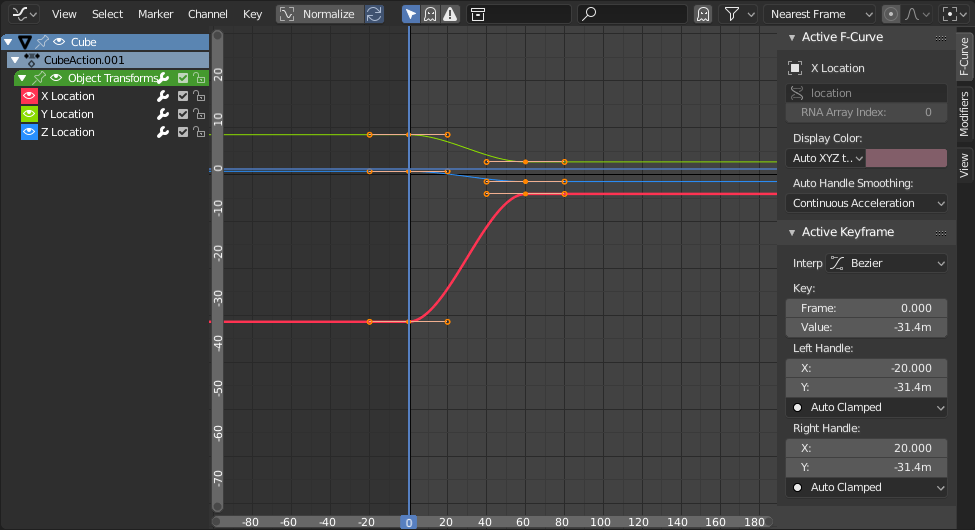Click the only show errors warning icon
Viewport: 975px width, 530px height.
point(450,14)
